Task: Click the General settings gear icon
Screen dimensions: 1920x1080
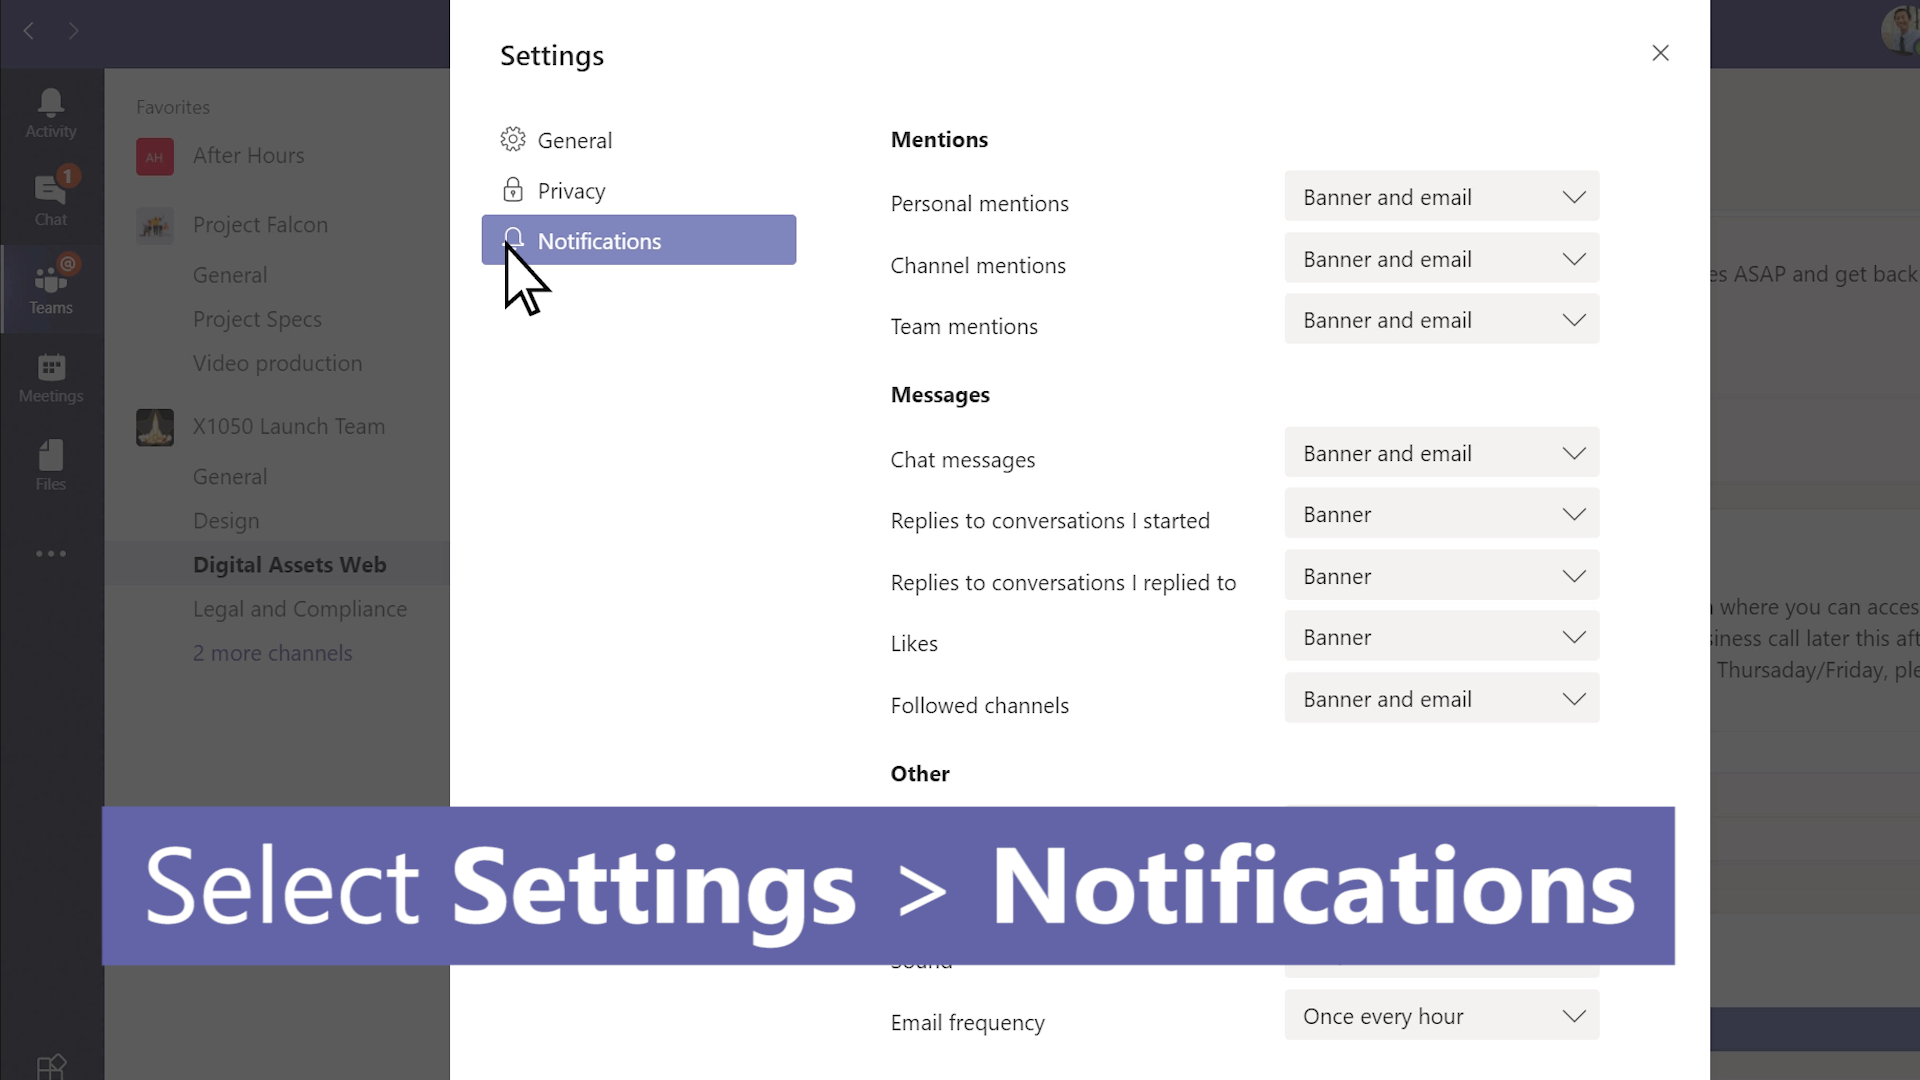Action: [x=513, y=138]
